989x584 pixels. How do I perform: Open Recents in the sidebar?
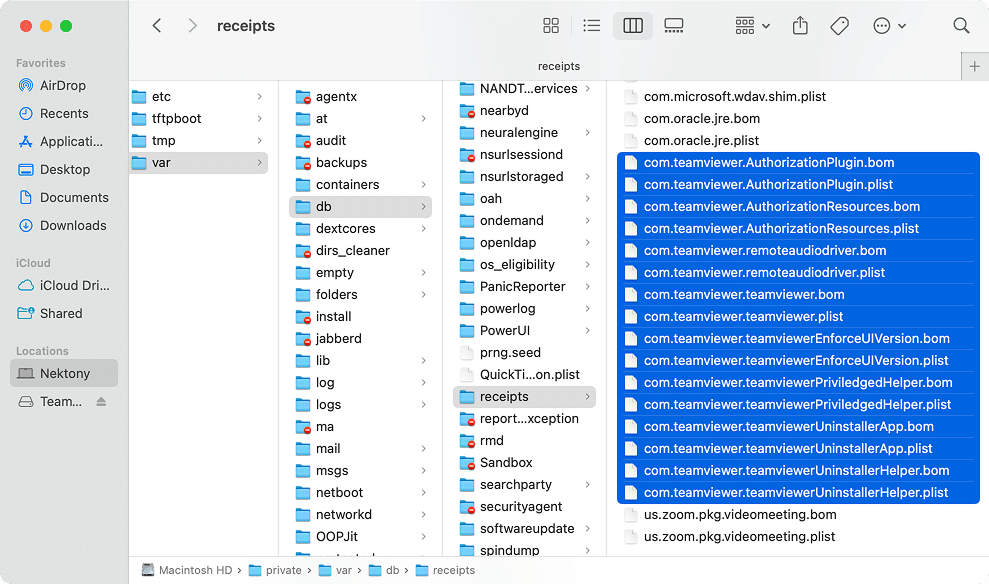point(63,114)
